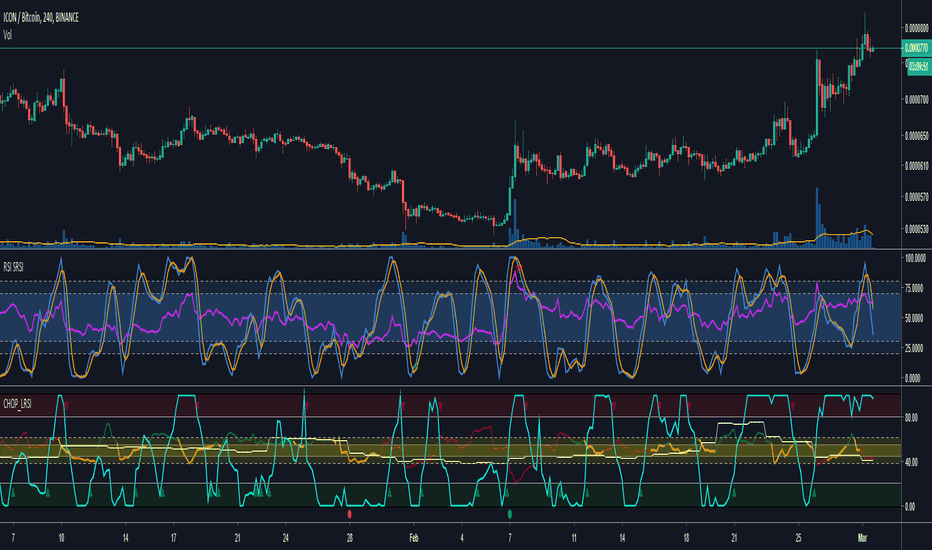Viewport: 932px width, 550px height.
Task: Click the date label 28 on time axis
Action: point(350,538)
